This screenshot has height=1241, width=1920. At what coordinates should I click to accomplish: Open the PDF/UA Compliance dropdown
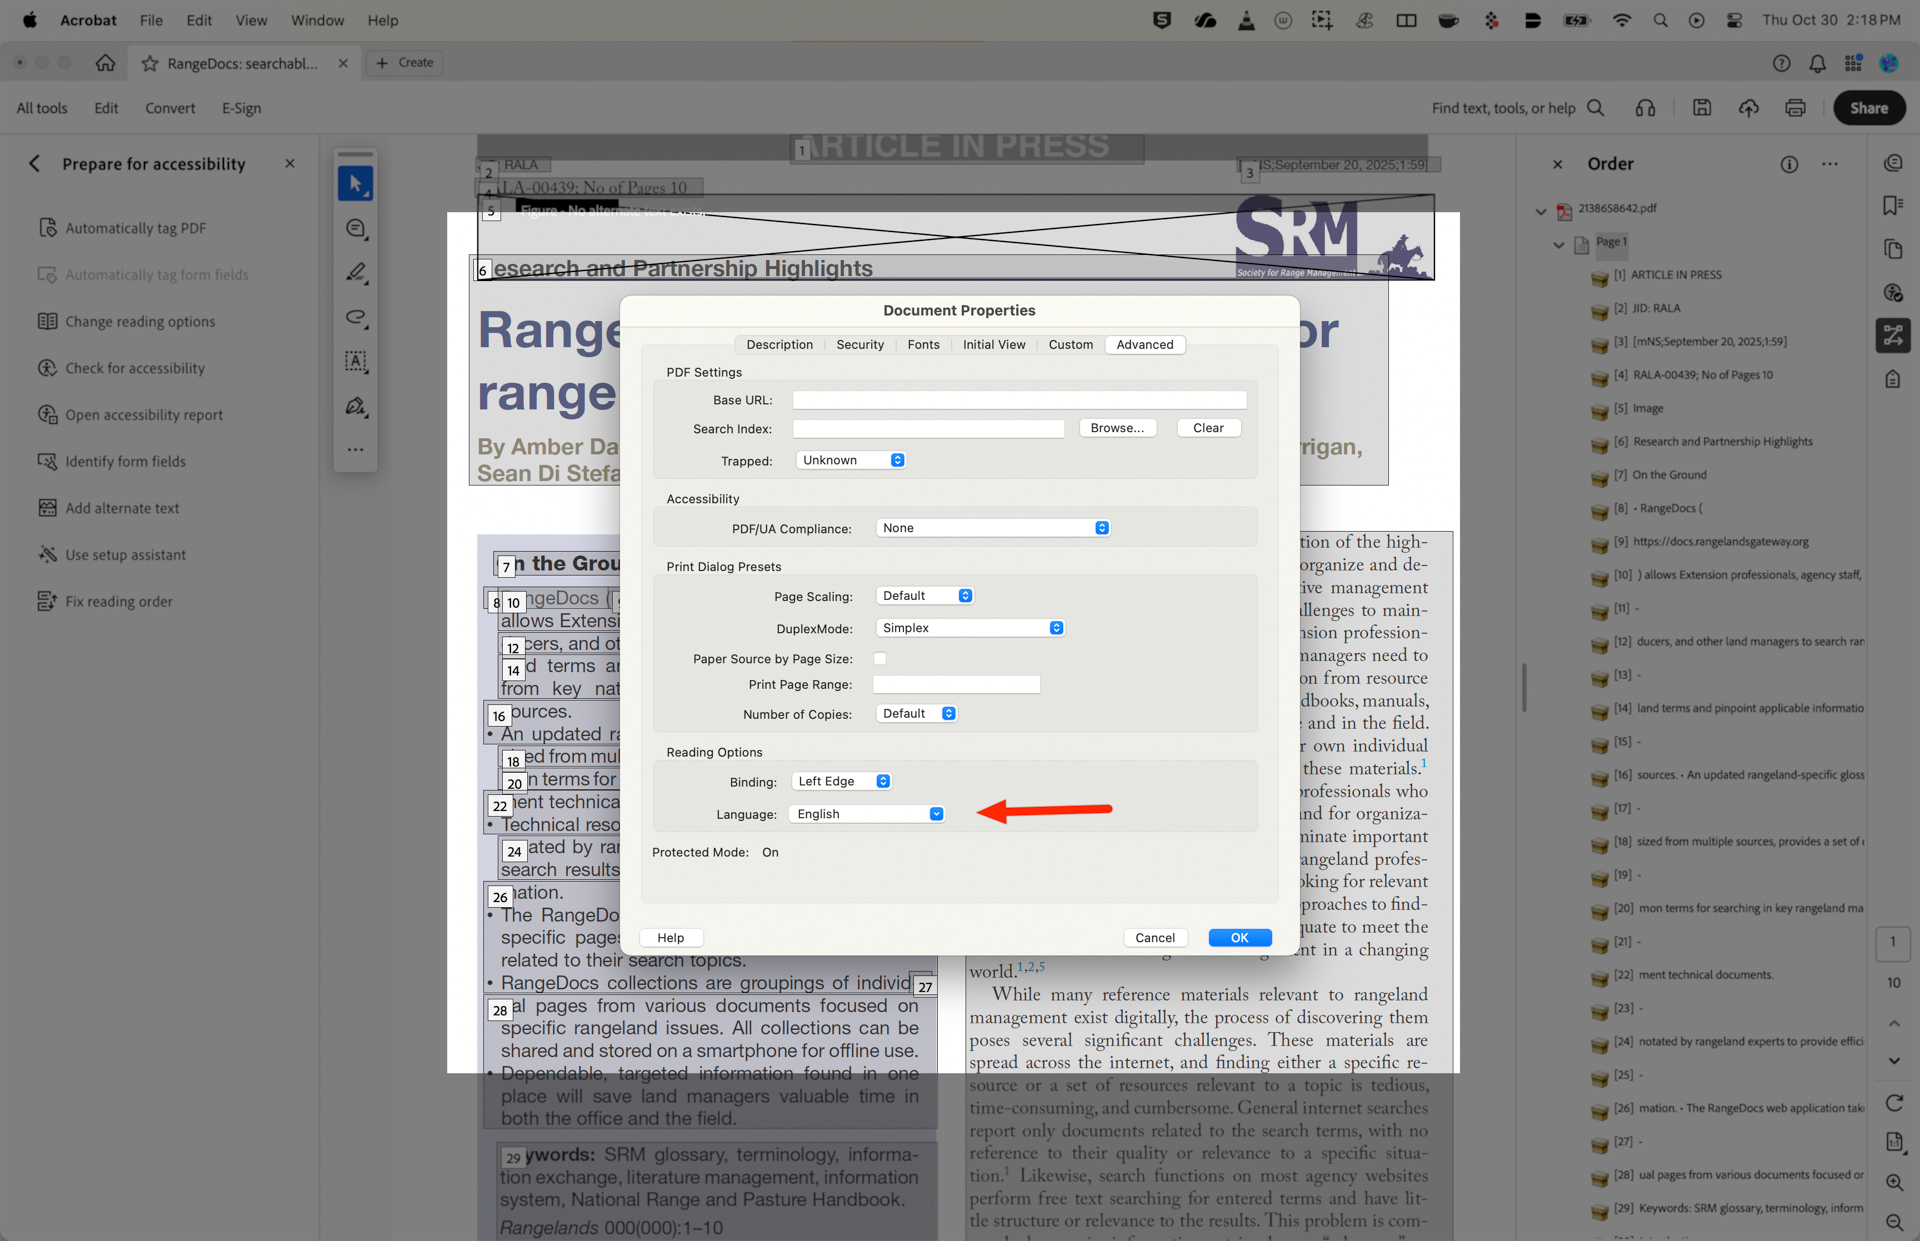992,527
